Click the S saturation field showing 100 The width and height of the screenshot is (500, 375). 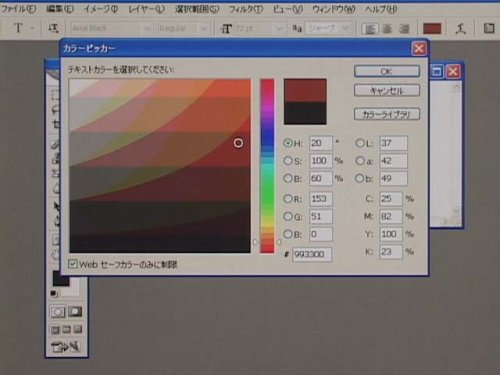pyautogui.click(x=321, y=161)
